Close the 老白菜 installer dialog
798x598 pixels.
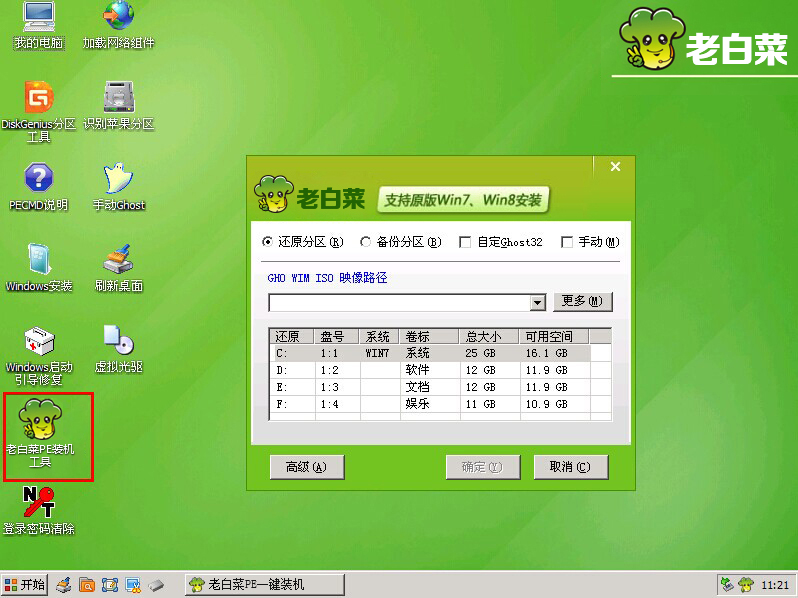(615, 166)
